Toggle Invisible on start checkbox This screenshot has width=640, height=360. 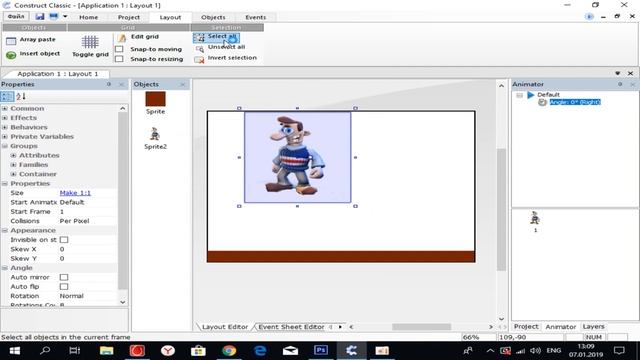(x=64, y=240)
